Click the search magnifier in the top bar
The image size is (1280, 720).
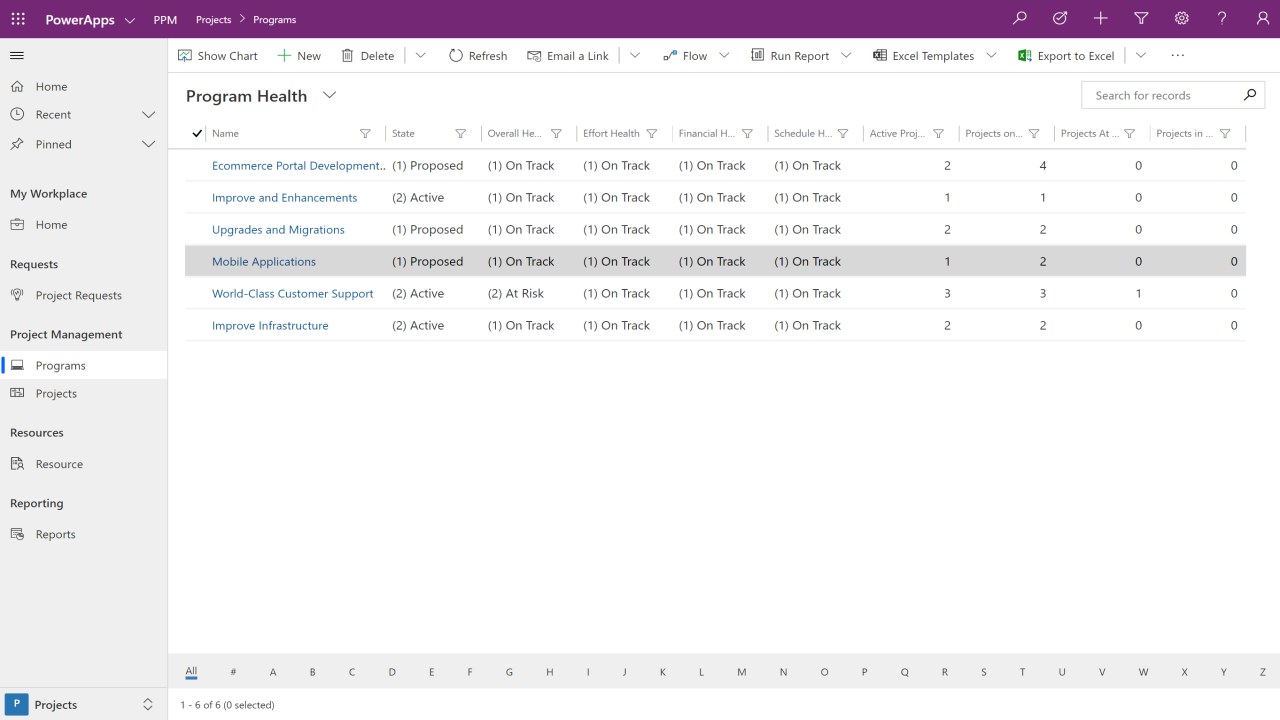point(1020,19)
